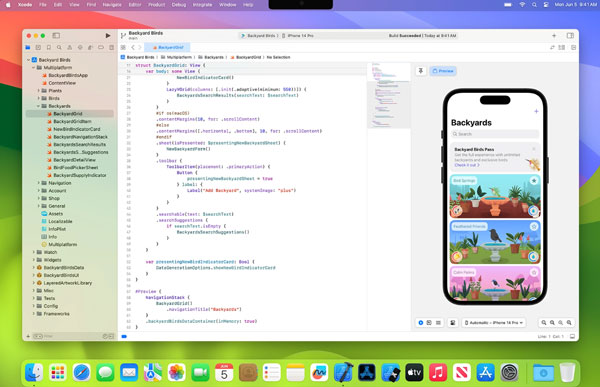Expand the LayeredArtworkLibrary package
The image size is (600, 387).
34,283
